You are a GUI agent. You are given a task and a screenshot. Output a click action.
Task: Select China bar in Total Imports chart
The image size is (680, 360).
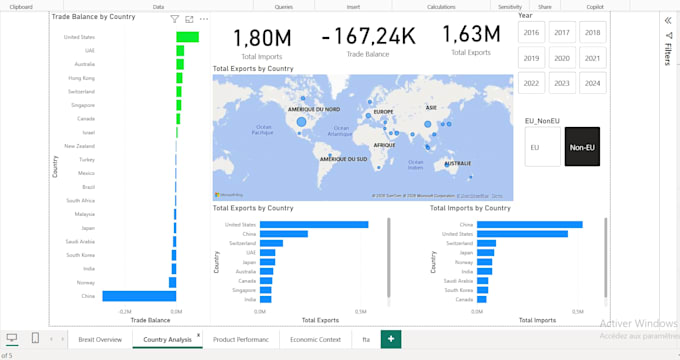(x=530, y=225)
